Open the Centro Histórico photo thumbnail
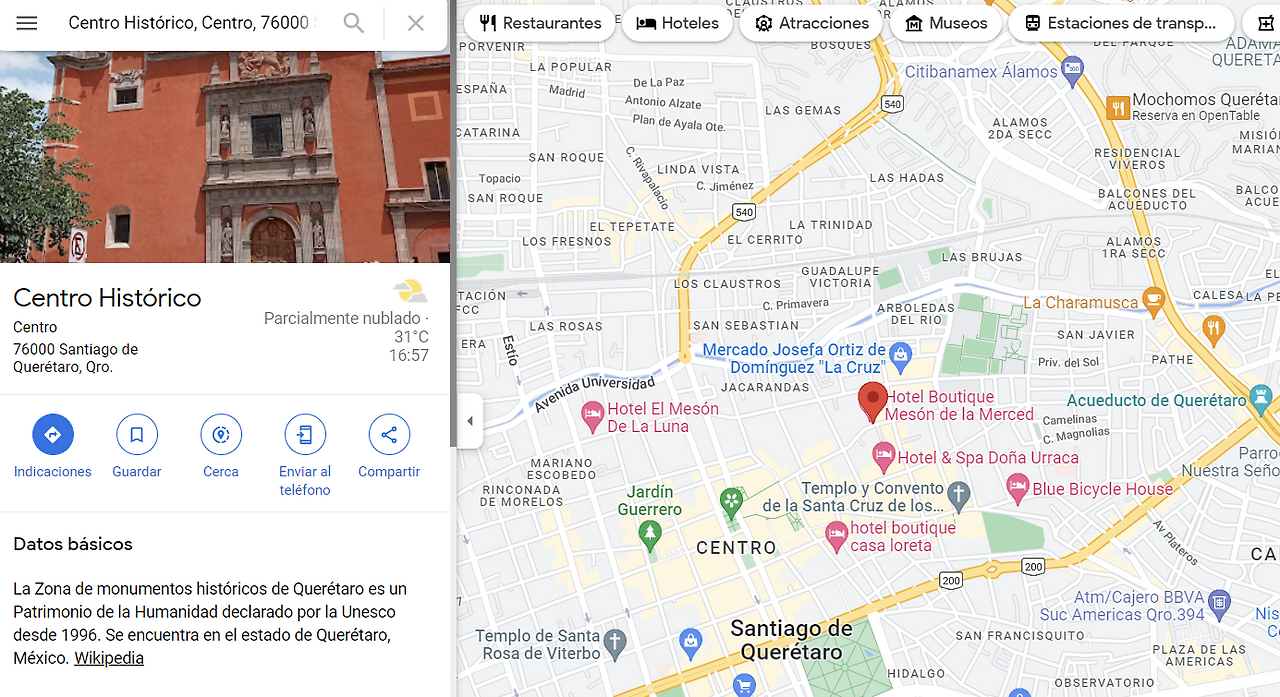This screenshot has height=697, width=1280. pyautogui.click(x=225, y=157)
